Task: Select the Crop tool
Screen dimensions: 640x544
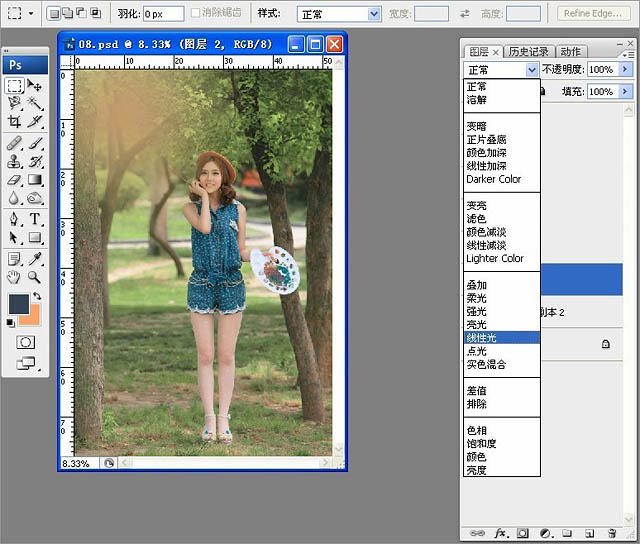Action: click(x=14, y=122)
